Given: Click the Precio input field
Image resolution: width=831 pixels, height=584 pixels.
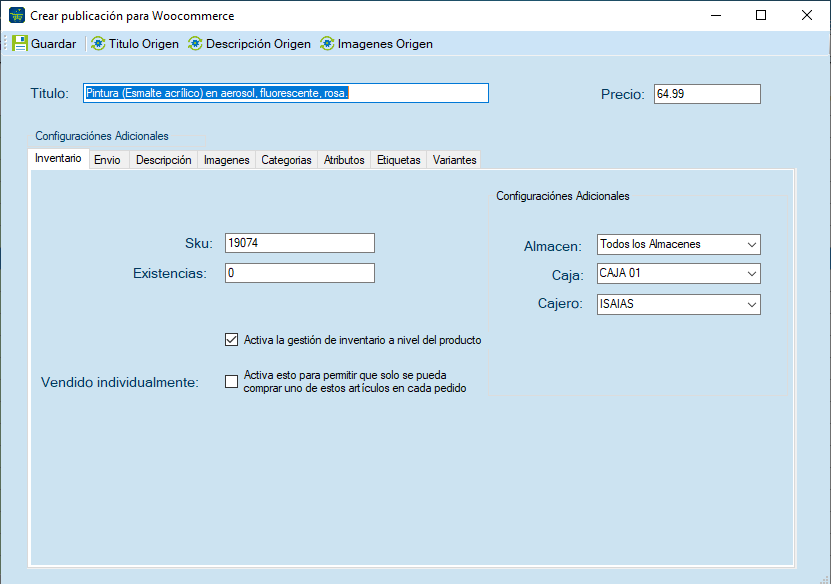Looking at the screenshot, I should click(x=707, y=94).
